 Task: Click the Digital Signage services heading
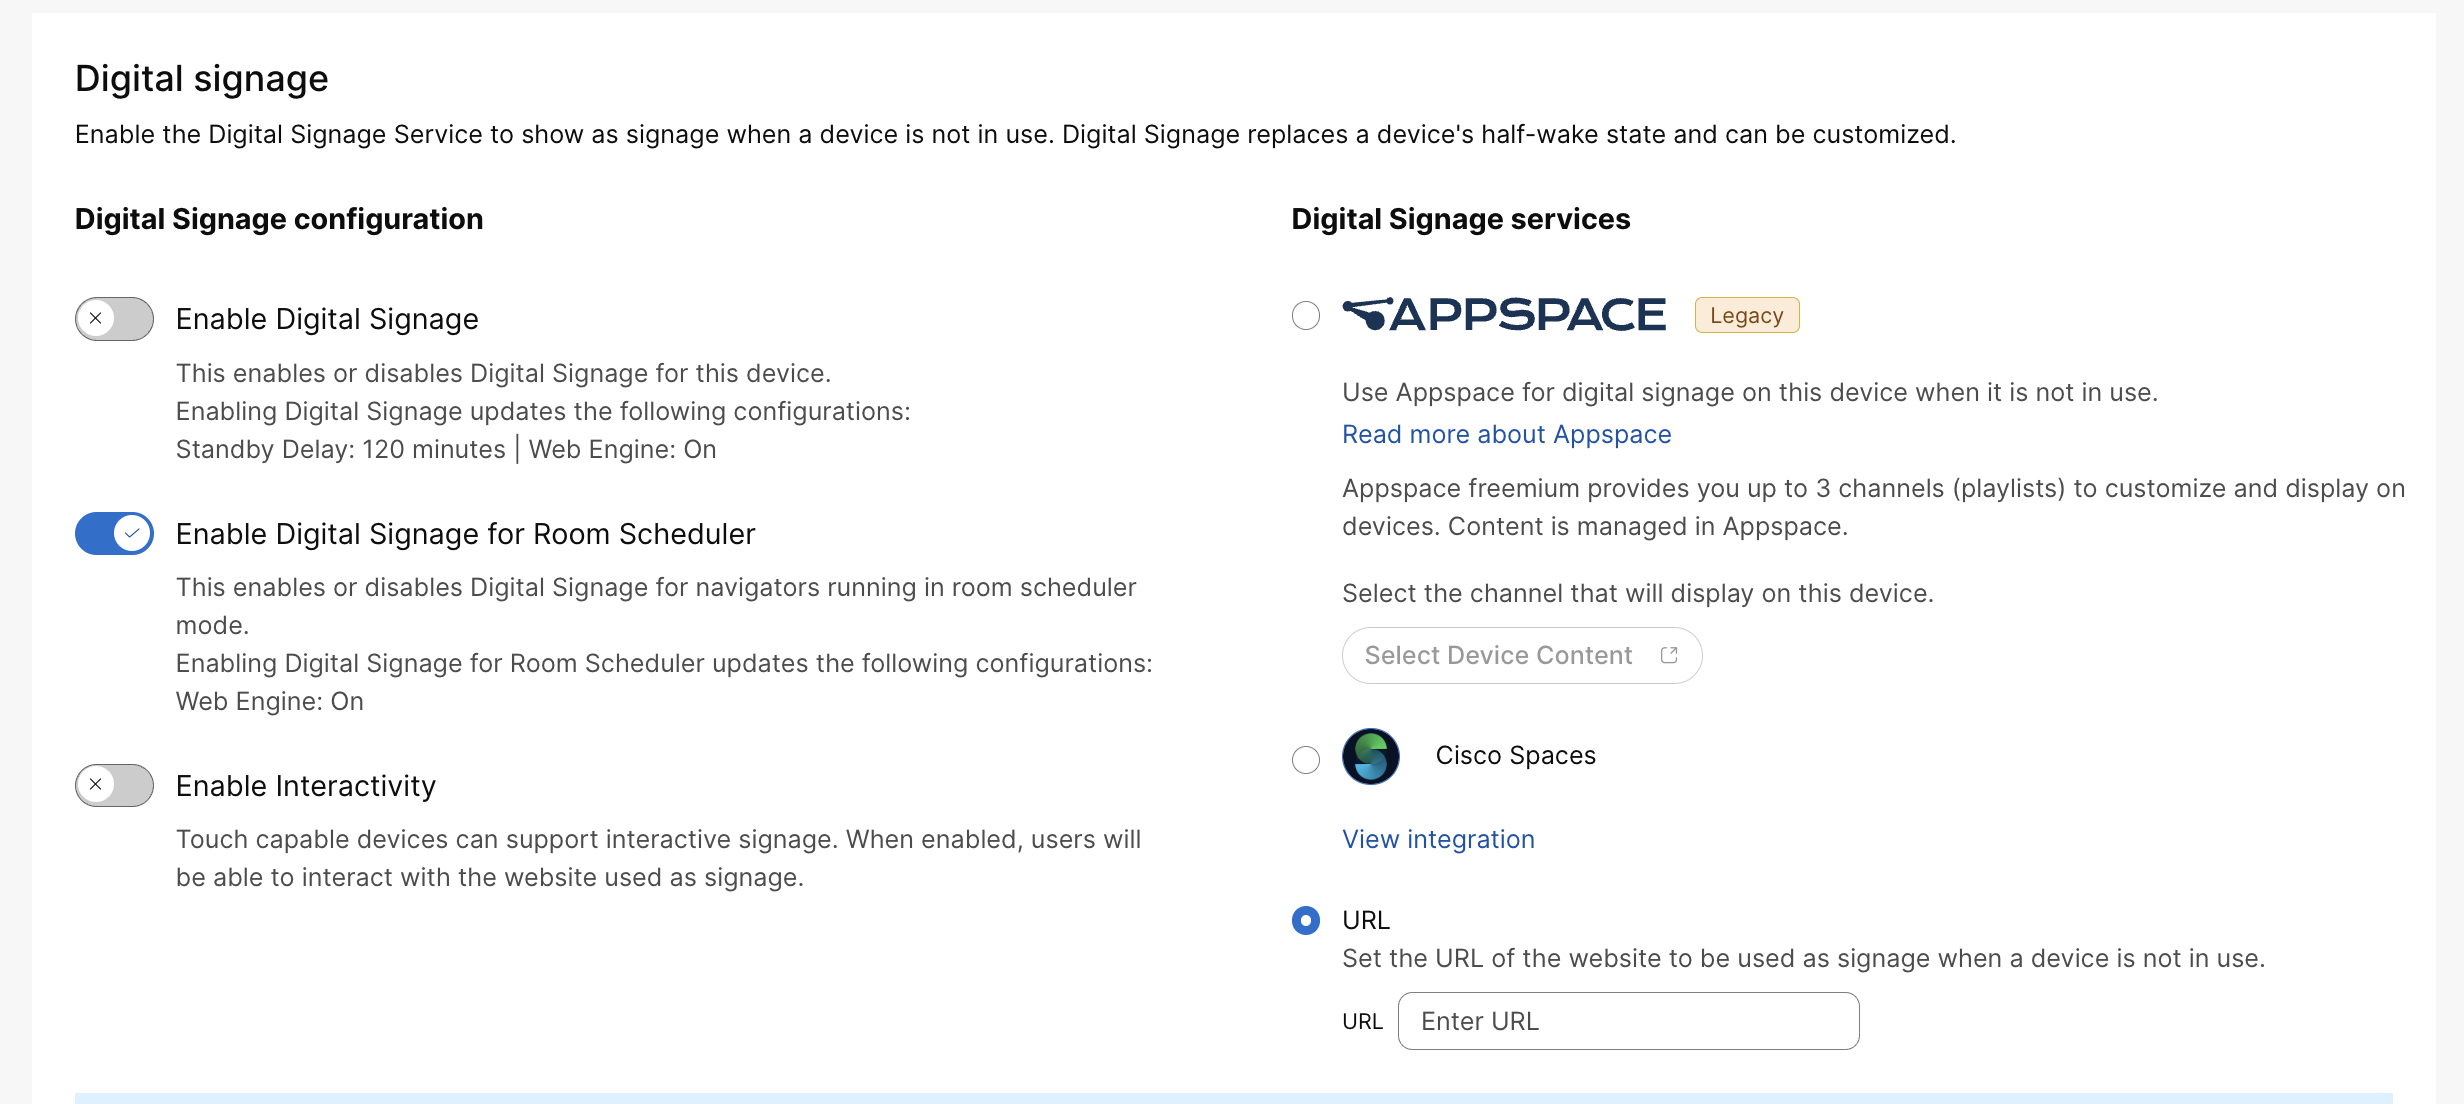(x=1460, y=219)
